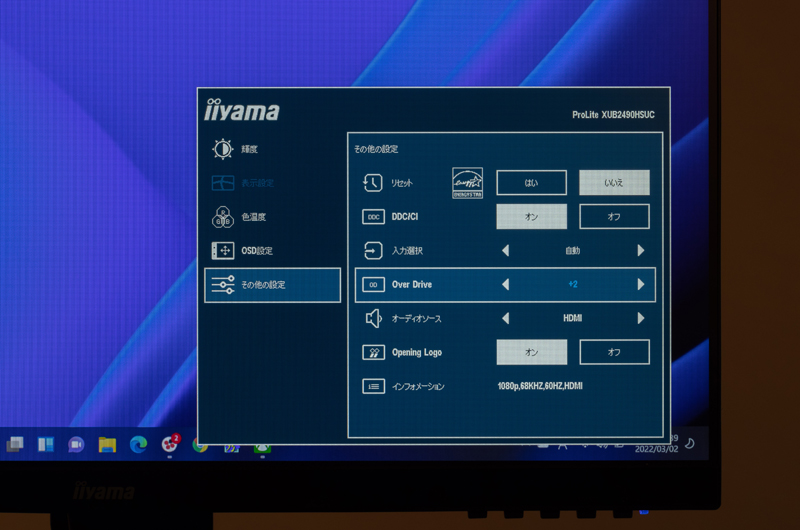Click left arrow for オーディオソース
800x530 pixels.
pyautogui.click(x=505, y=318)
